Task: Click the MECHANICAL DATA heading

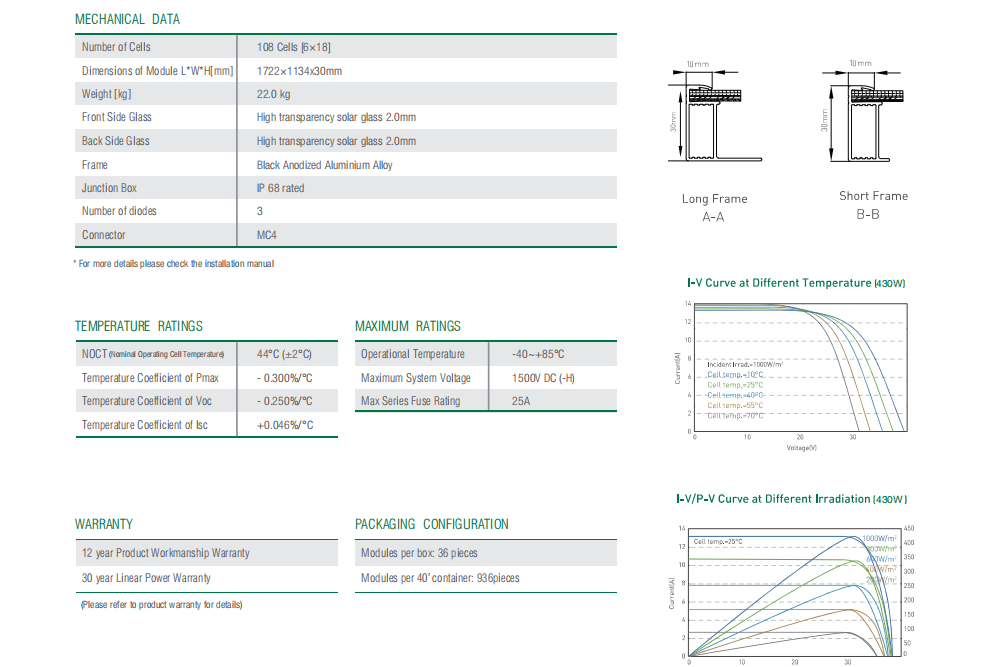Action: point(127,20)
